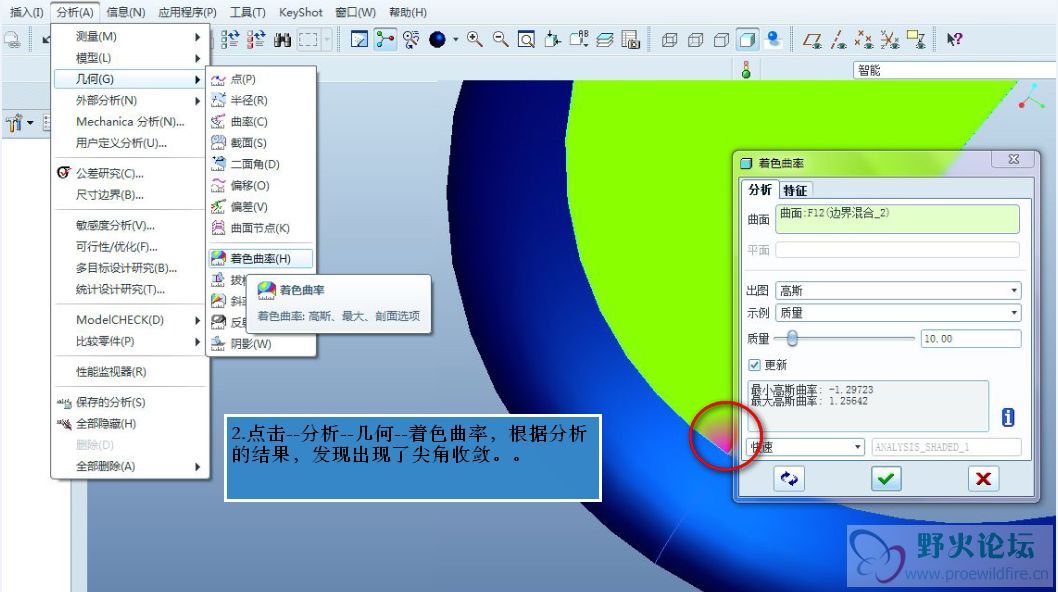The image size is (1058, 592).
Task: Toggle datum axes display
Action: (839, 40)
